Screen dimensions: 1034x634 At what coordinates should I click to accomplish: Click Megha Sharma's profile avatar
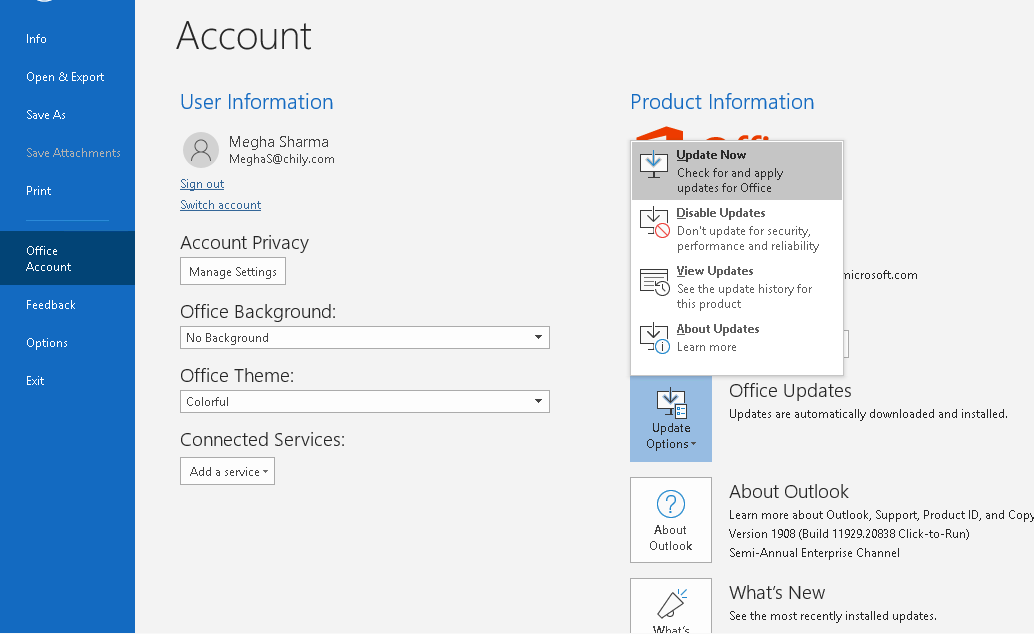point(200,150)
